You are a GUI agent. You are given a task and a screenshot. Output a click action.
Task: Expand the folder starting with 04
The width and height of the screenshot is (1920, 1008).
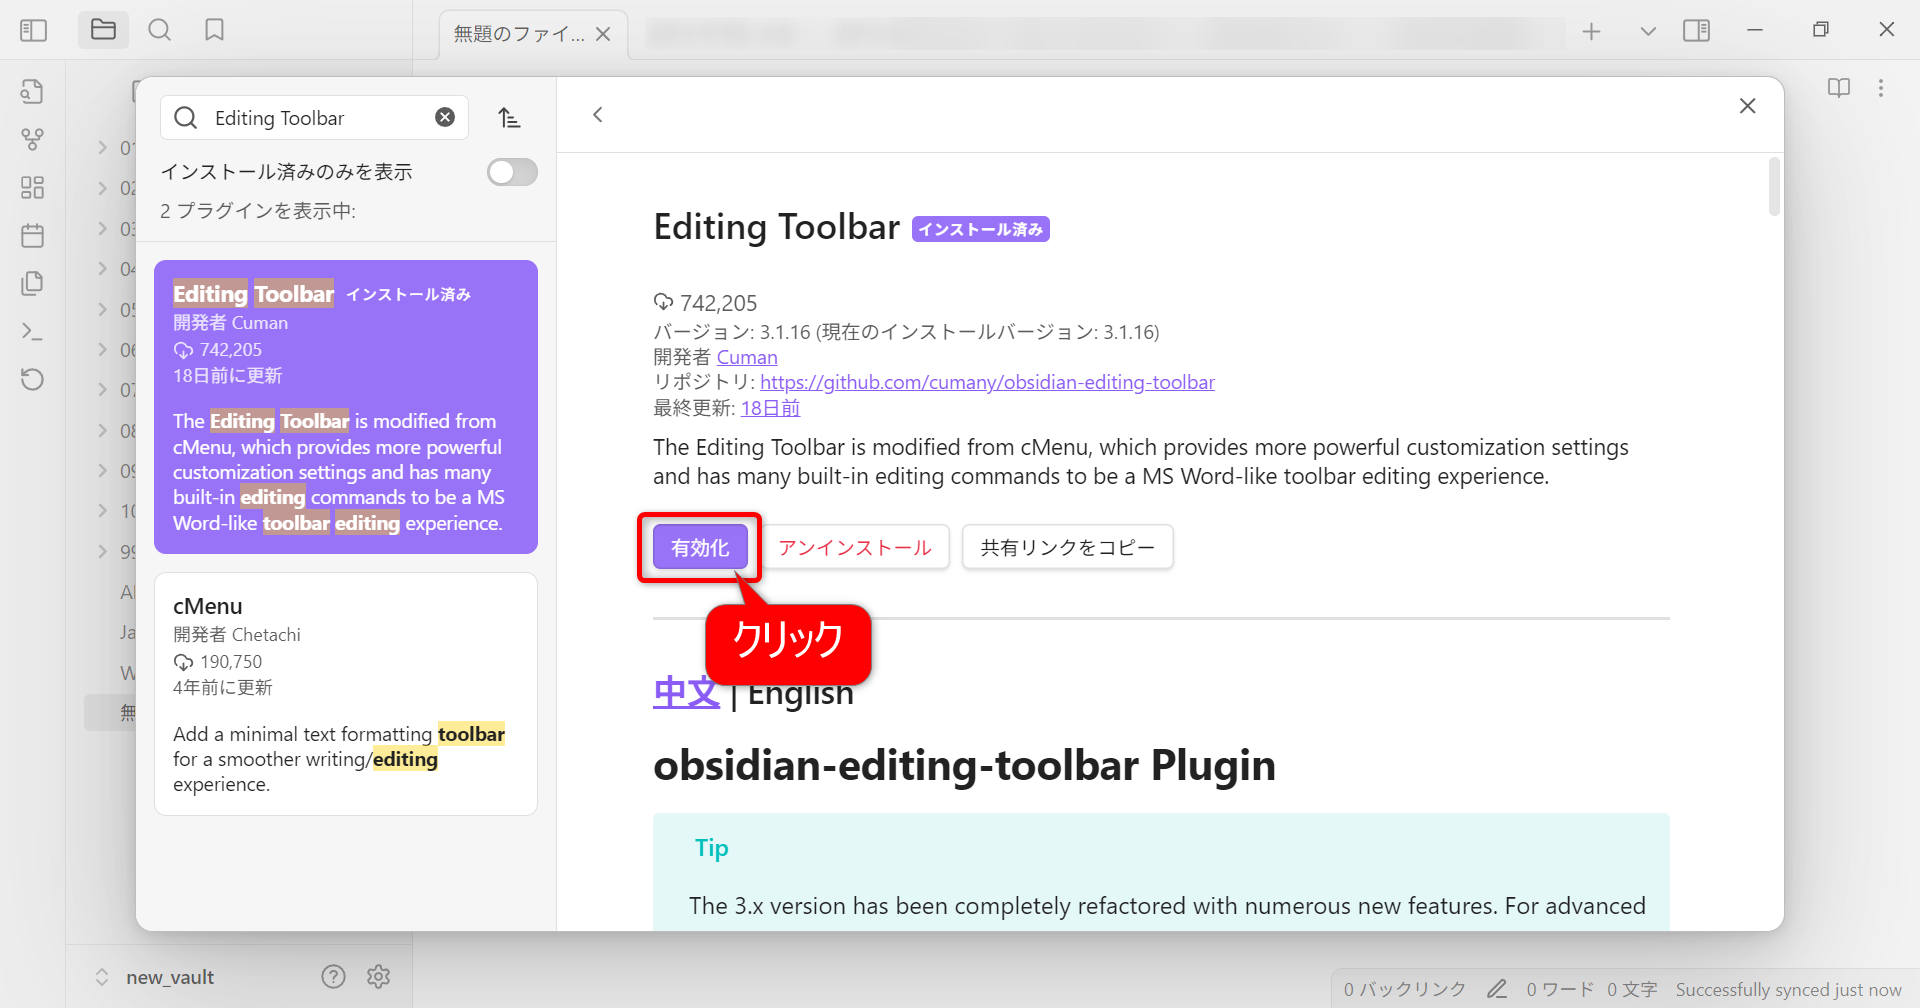point(102,269)
